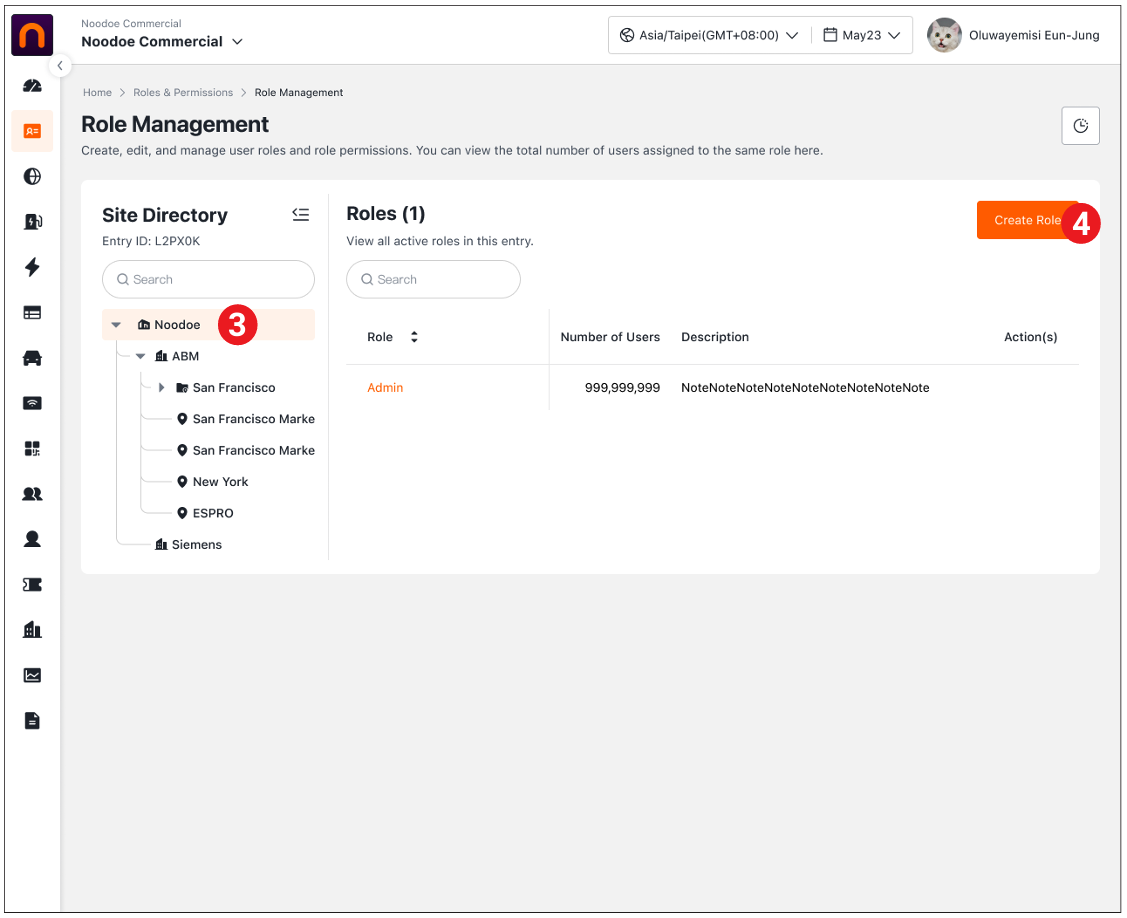Open the May23 date picker dropdown
This screenshot has width=1127, height=918.
tap(861, 35)
